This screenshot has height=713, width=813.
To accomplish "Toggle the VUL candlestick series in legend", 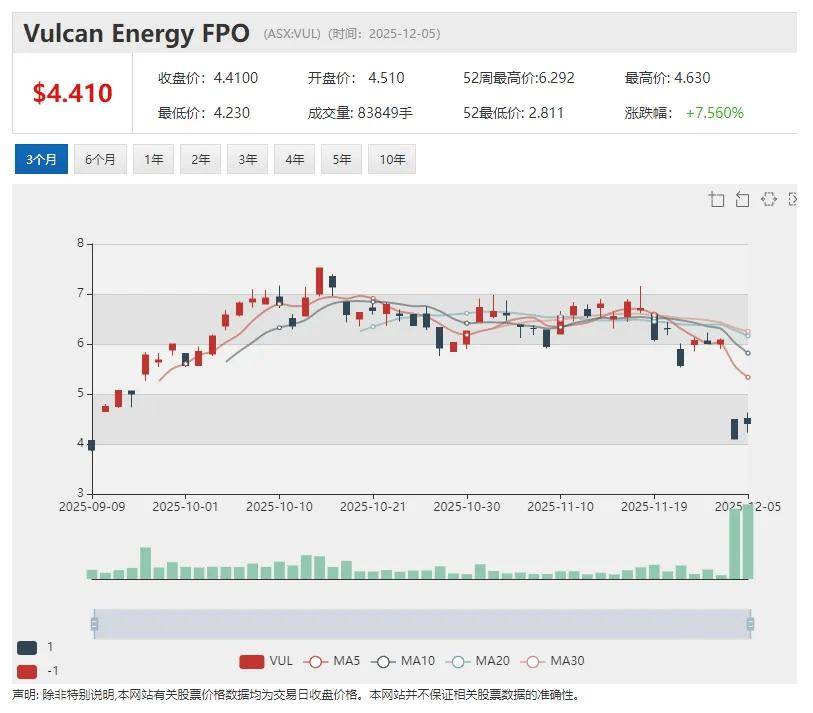I will pyautogui.click(x=266, y=661).
